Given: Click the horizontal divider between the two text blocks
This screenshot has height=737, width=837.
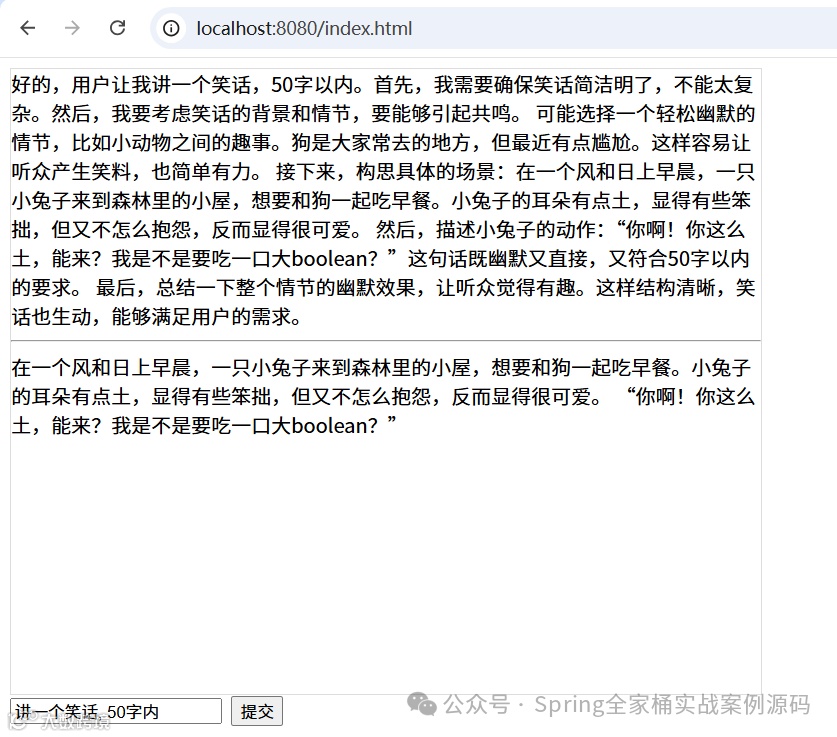Looking at the screenshot, I should [385, 340].
